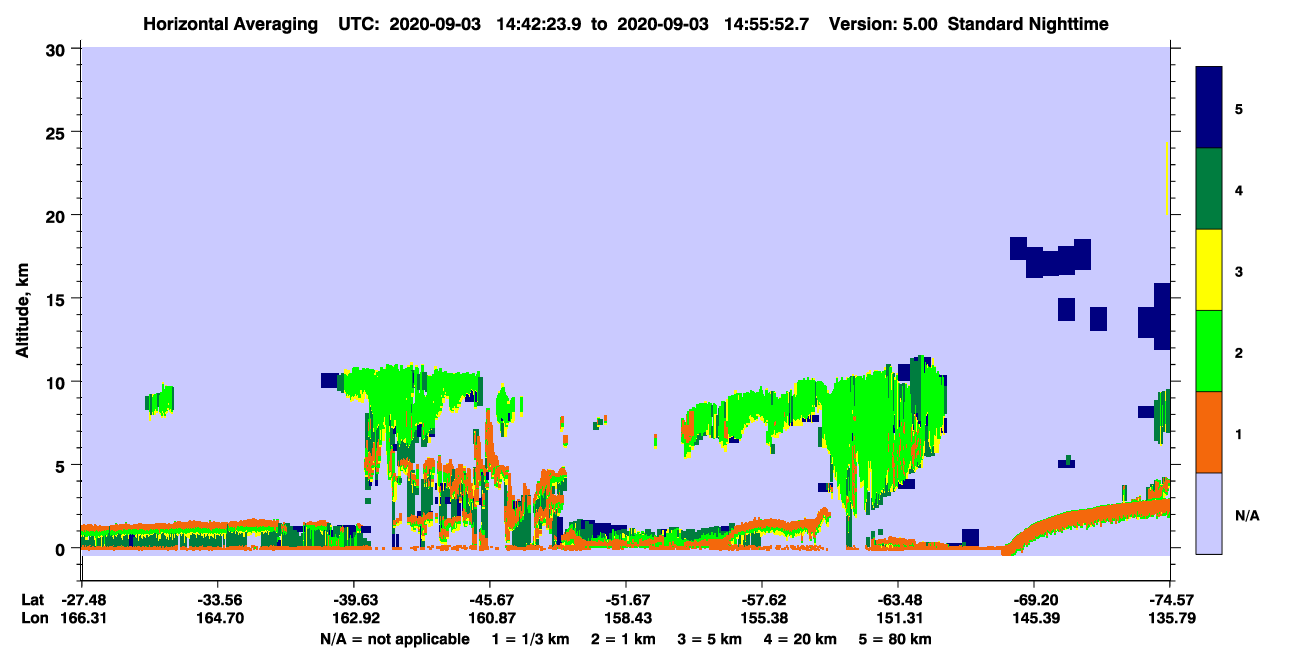The image size is (1300, 667).
Task: Click latitude value -63.48
Action: (898, 600)
